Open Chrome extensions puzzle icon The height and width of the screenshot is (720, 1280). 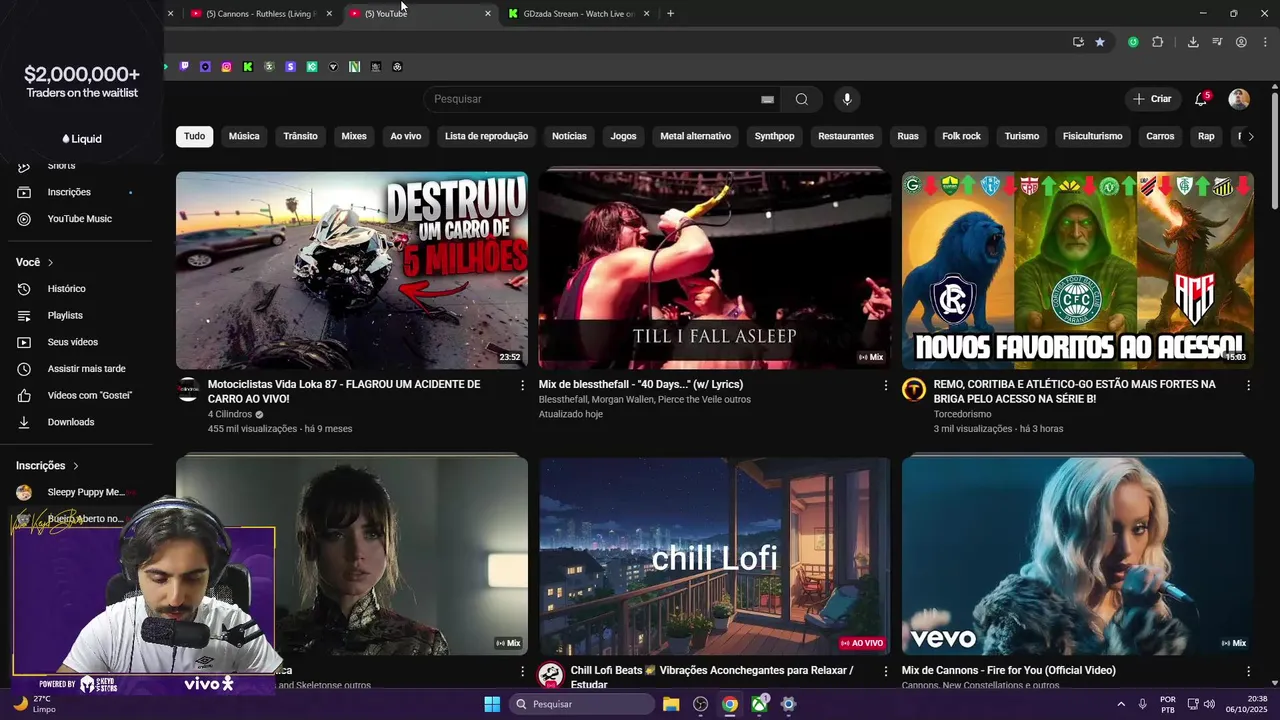pos(1158,42)
